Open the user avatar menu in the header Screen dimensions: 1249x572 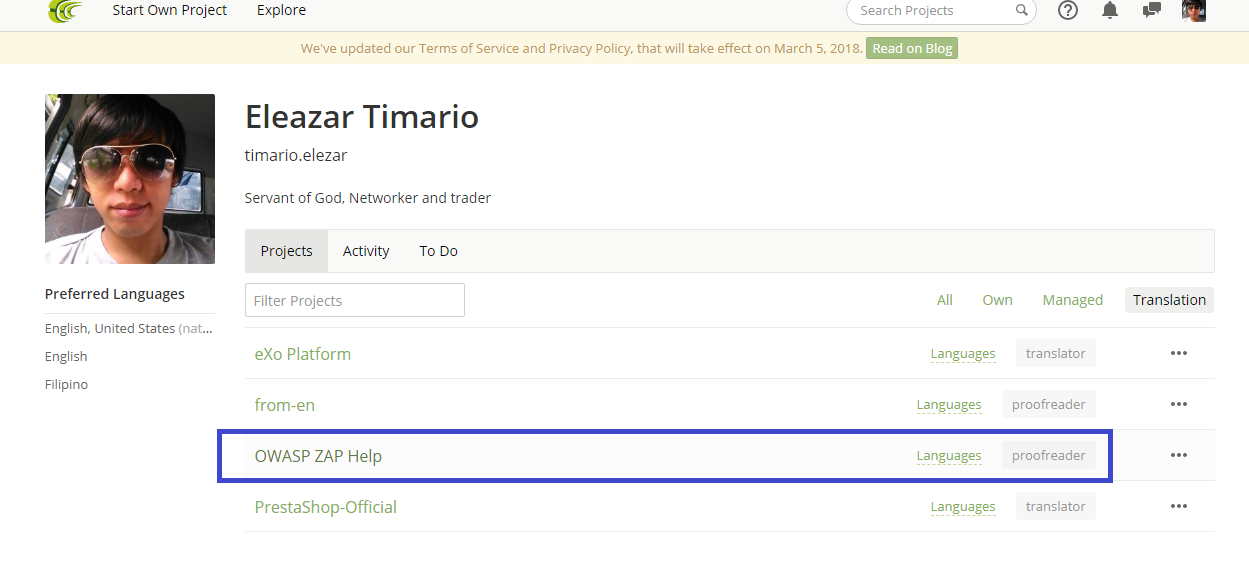[x=1194, y=11]
